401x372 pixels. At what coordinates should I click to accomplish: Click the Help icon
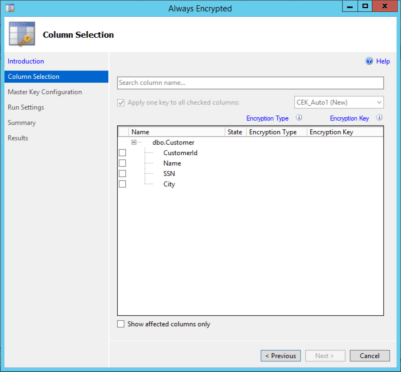pos(369,61)
